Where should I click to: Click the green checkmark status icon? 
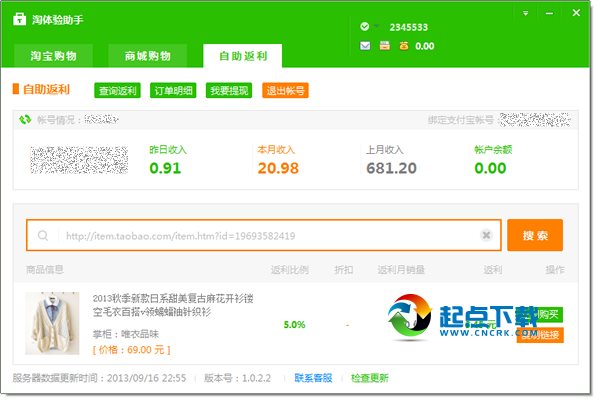(365, 26)
